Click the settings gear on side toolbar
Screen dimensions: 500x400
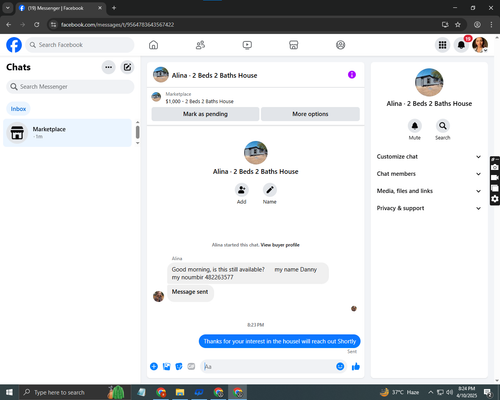[495, 199]
